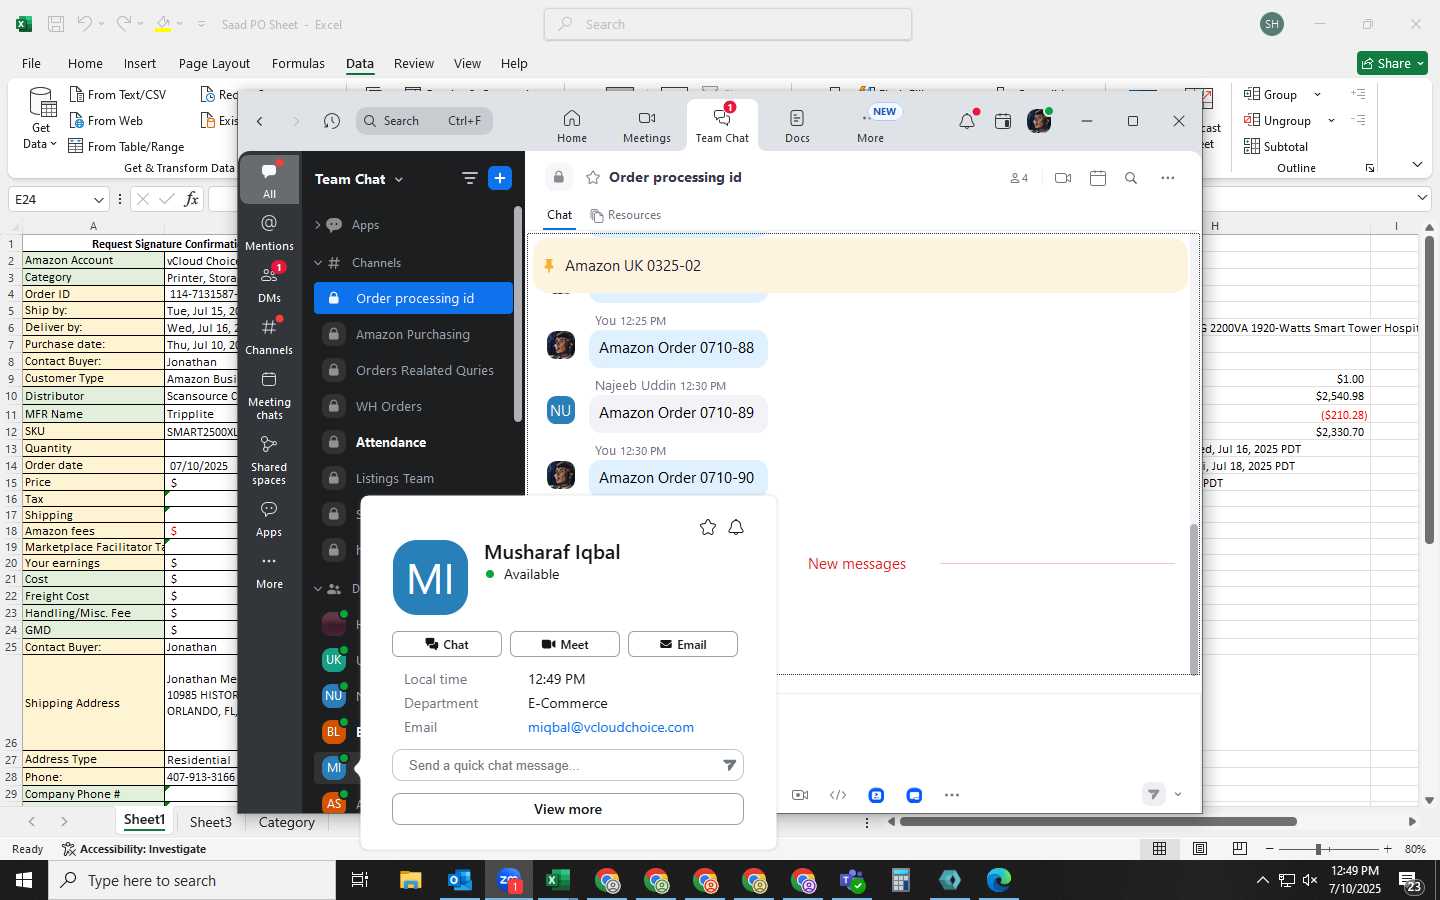The height and width of the screenshot is (900, 1440).
Task: Open Excel Page Layout ribbon tab
Action: (214, 63)
